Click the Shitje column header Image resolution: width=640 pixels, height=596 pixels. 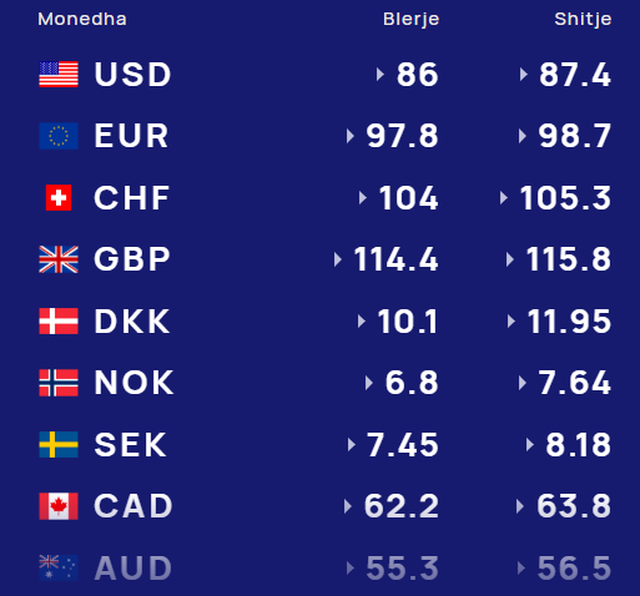pyautogui.click(x=583, y=20)
